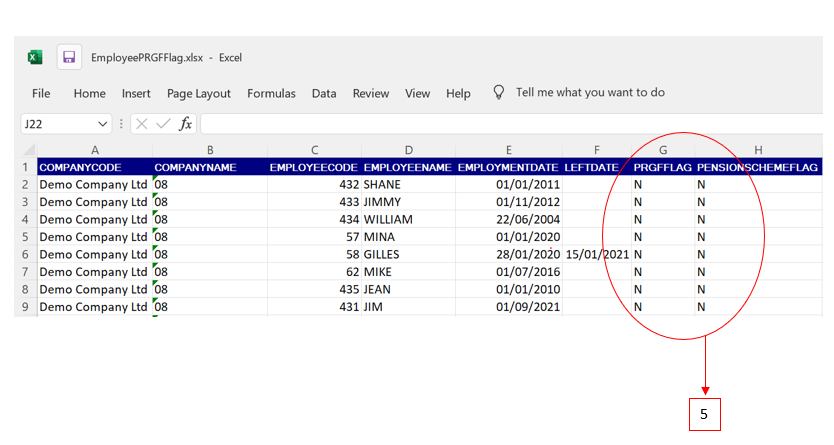
Task: Click the Excel application logo icon
Action: [x=35, y=58]
